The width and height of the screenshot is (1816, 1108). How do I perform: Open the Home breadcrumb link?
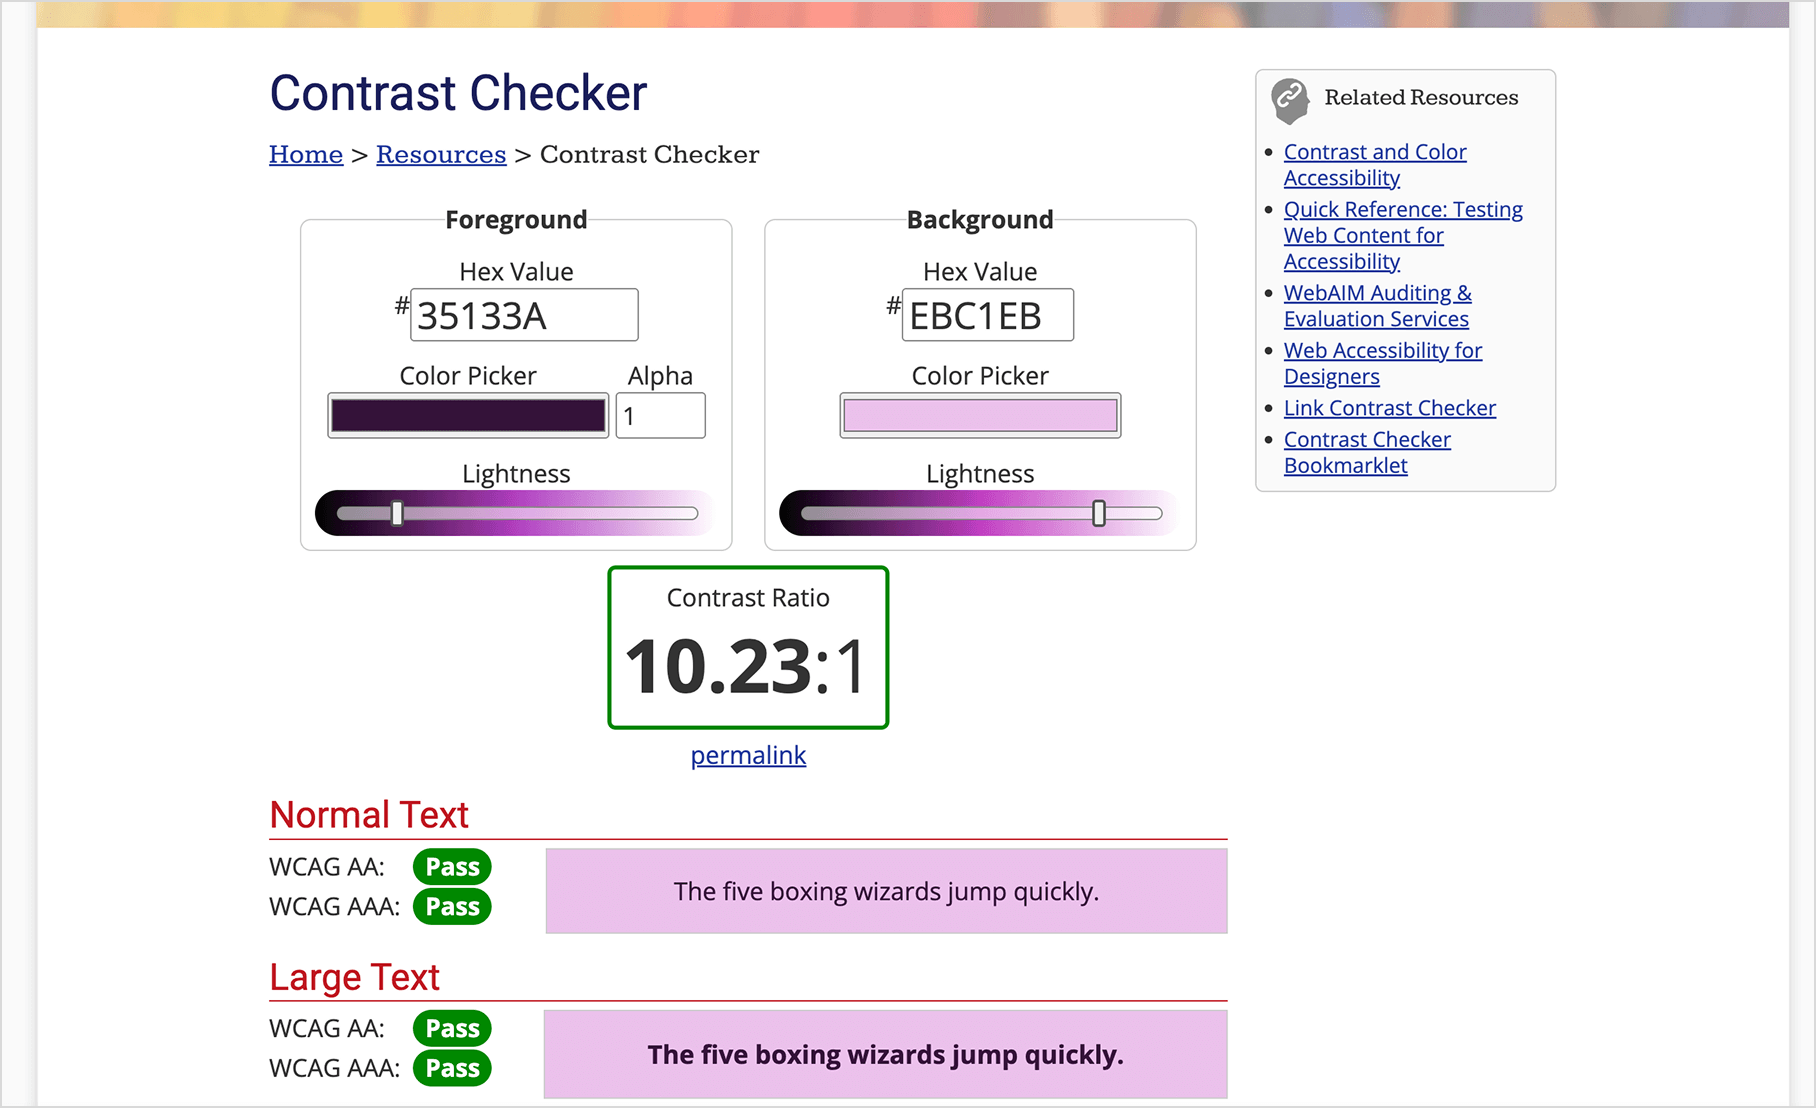tap(305, 154)
